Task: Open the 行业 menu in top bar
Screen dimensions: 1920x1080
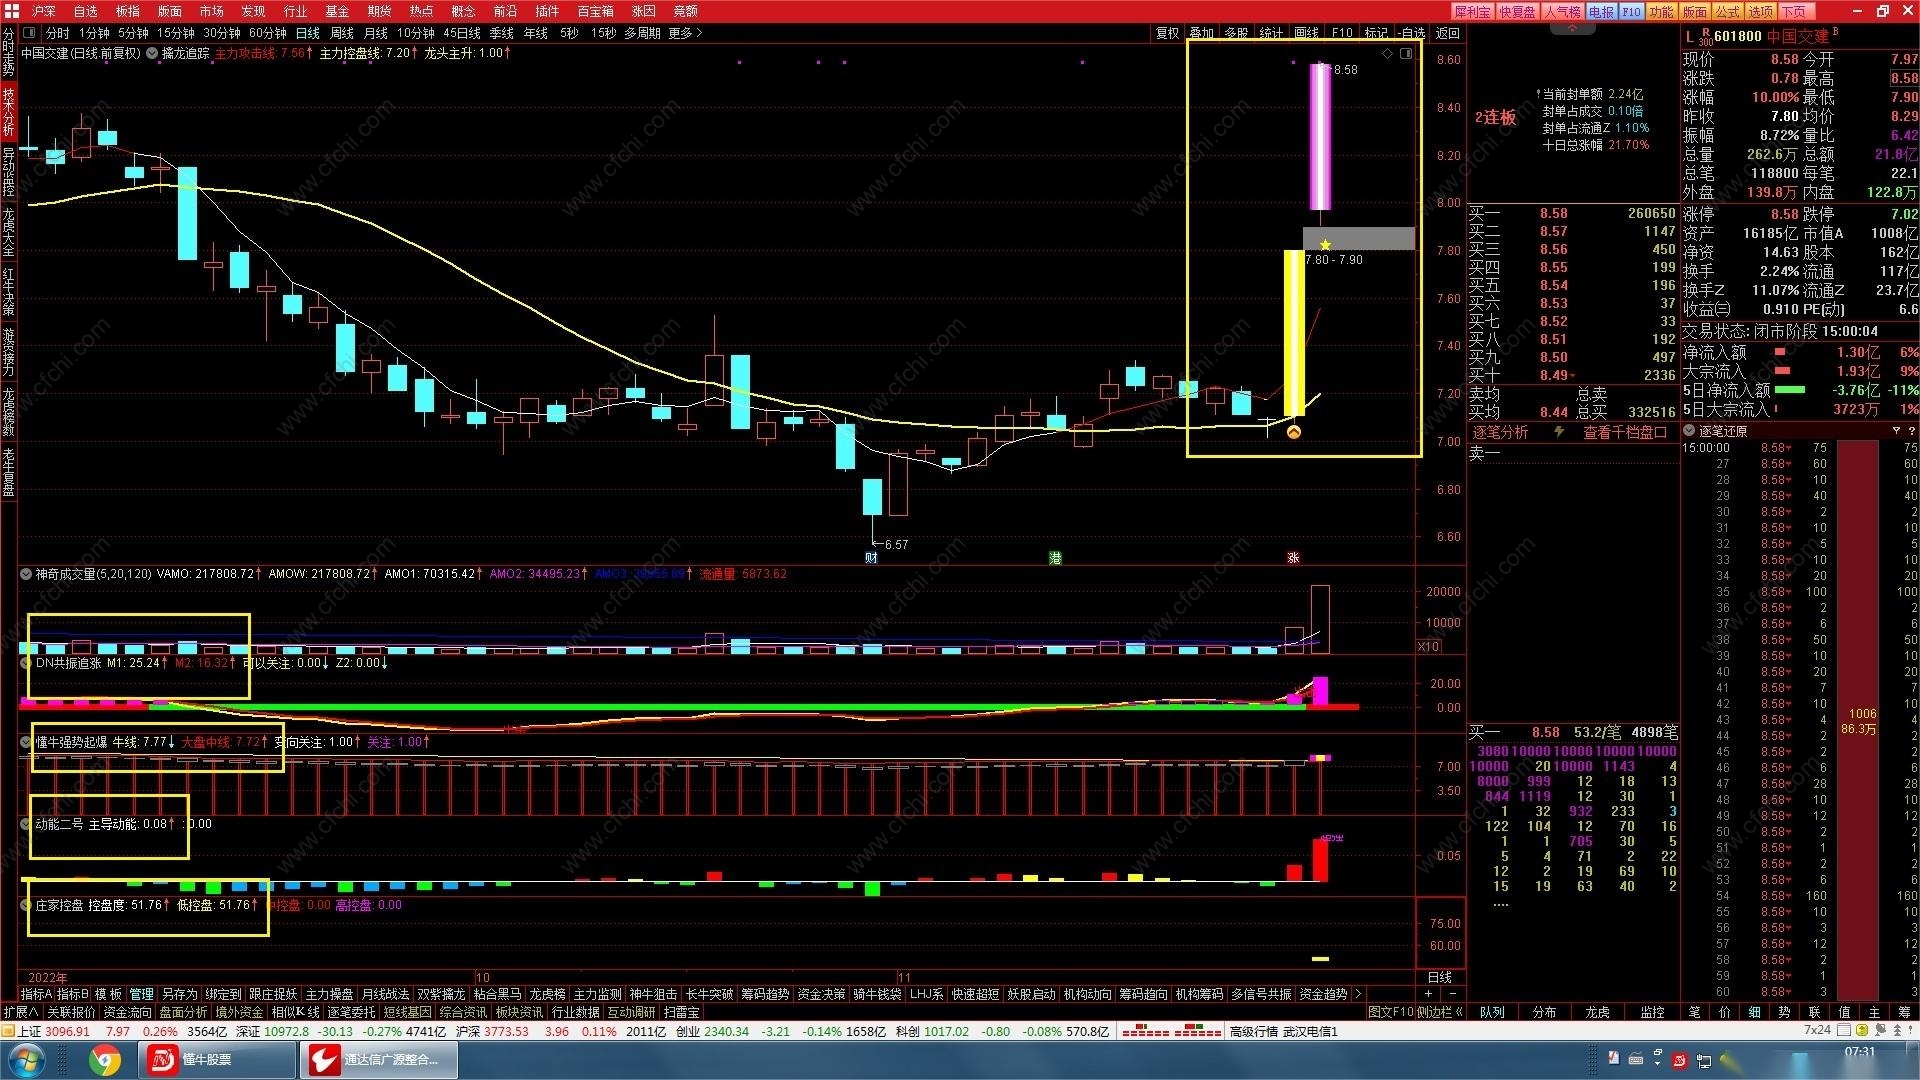Action: pyautogui.click(x=295, y=11)
